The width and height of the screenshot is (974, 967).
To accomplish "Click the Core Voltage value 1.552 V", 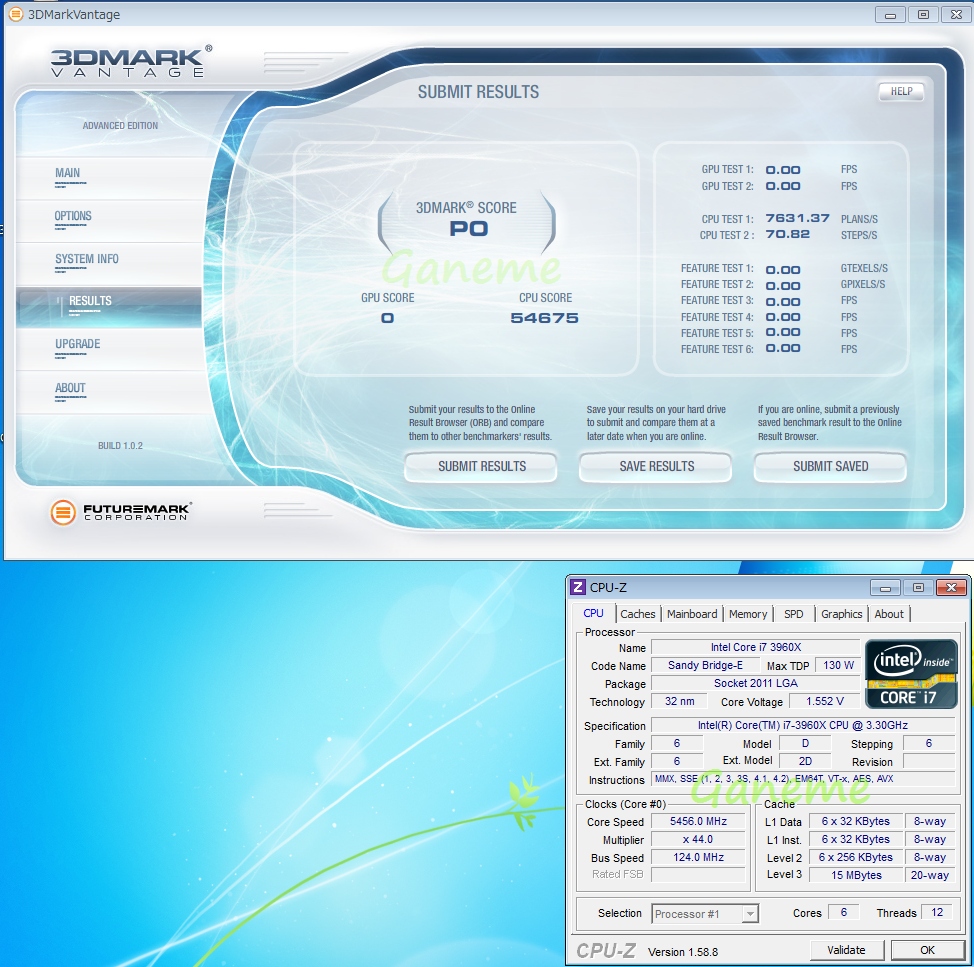I will 824,701.
